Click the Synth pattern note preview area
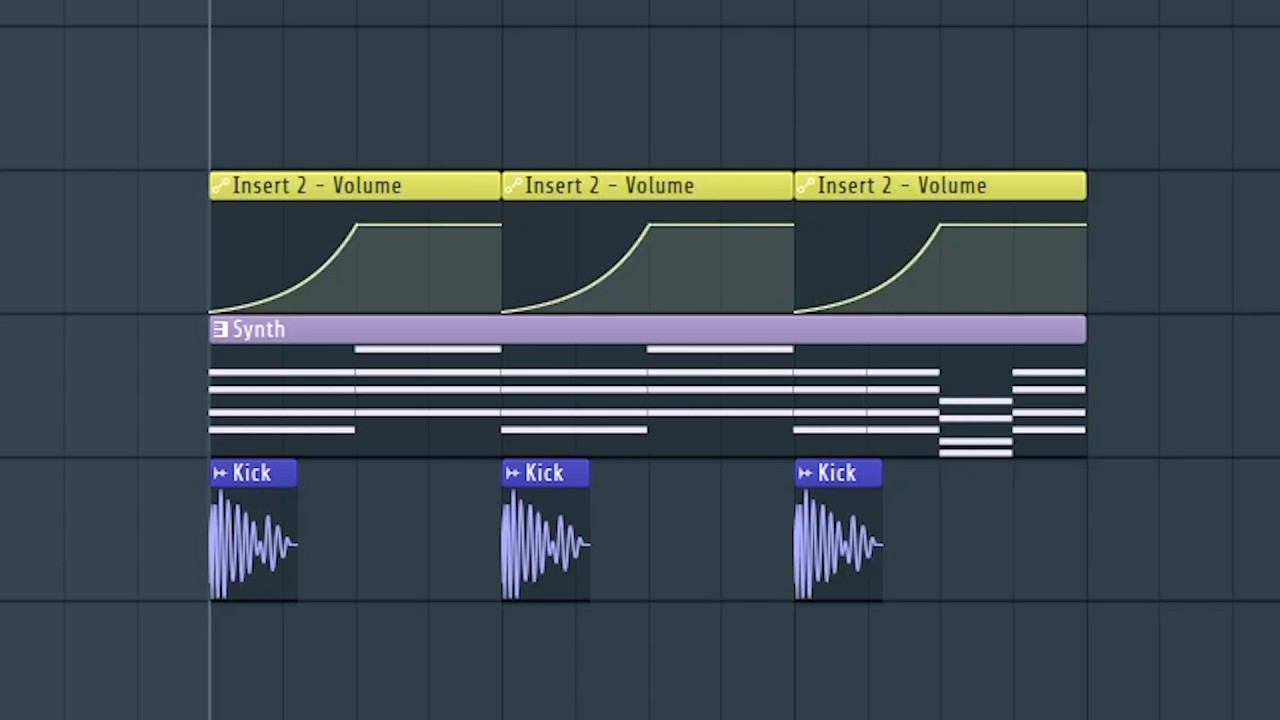Image resolution: width=1280 pixels, height=720 pixels. (x=647, y=401)
